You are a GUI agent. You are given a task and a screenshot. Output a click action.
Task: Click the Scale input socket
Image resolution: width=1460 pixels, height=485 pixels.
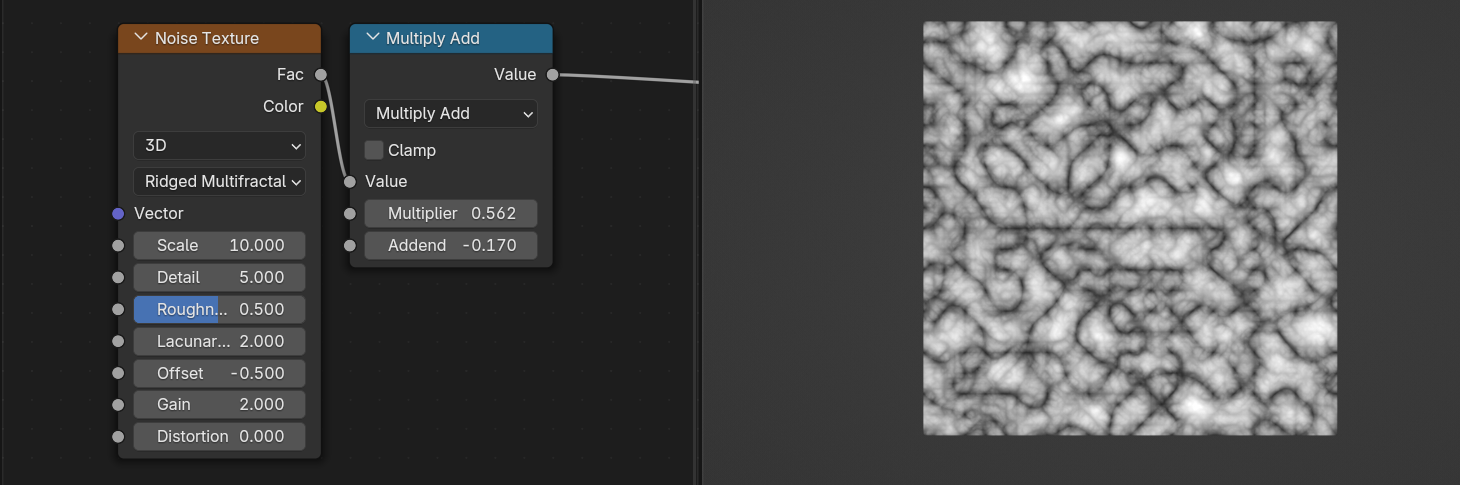click(x=118, y=245)
